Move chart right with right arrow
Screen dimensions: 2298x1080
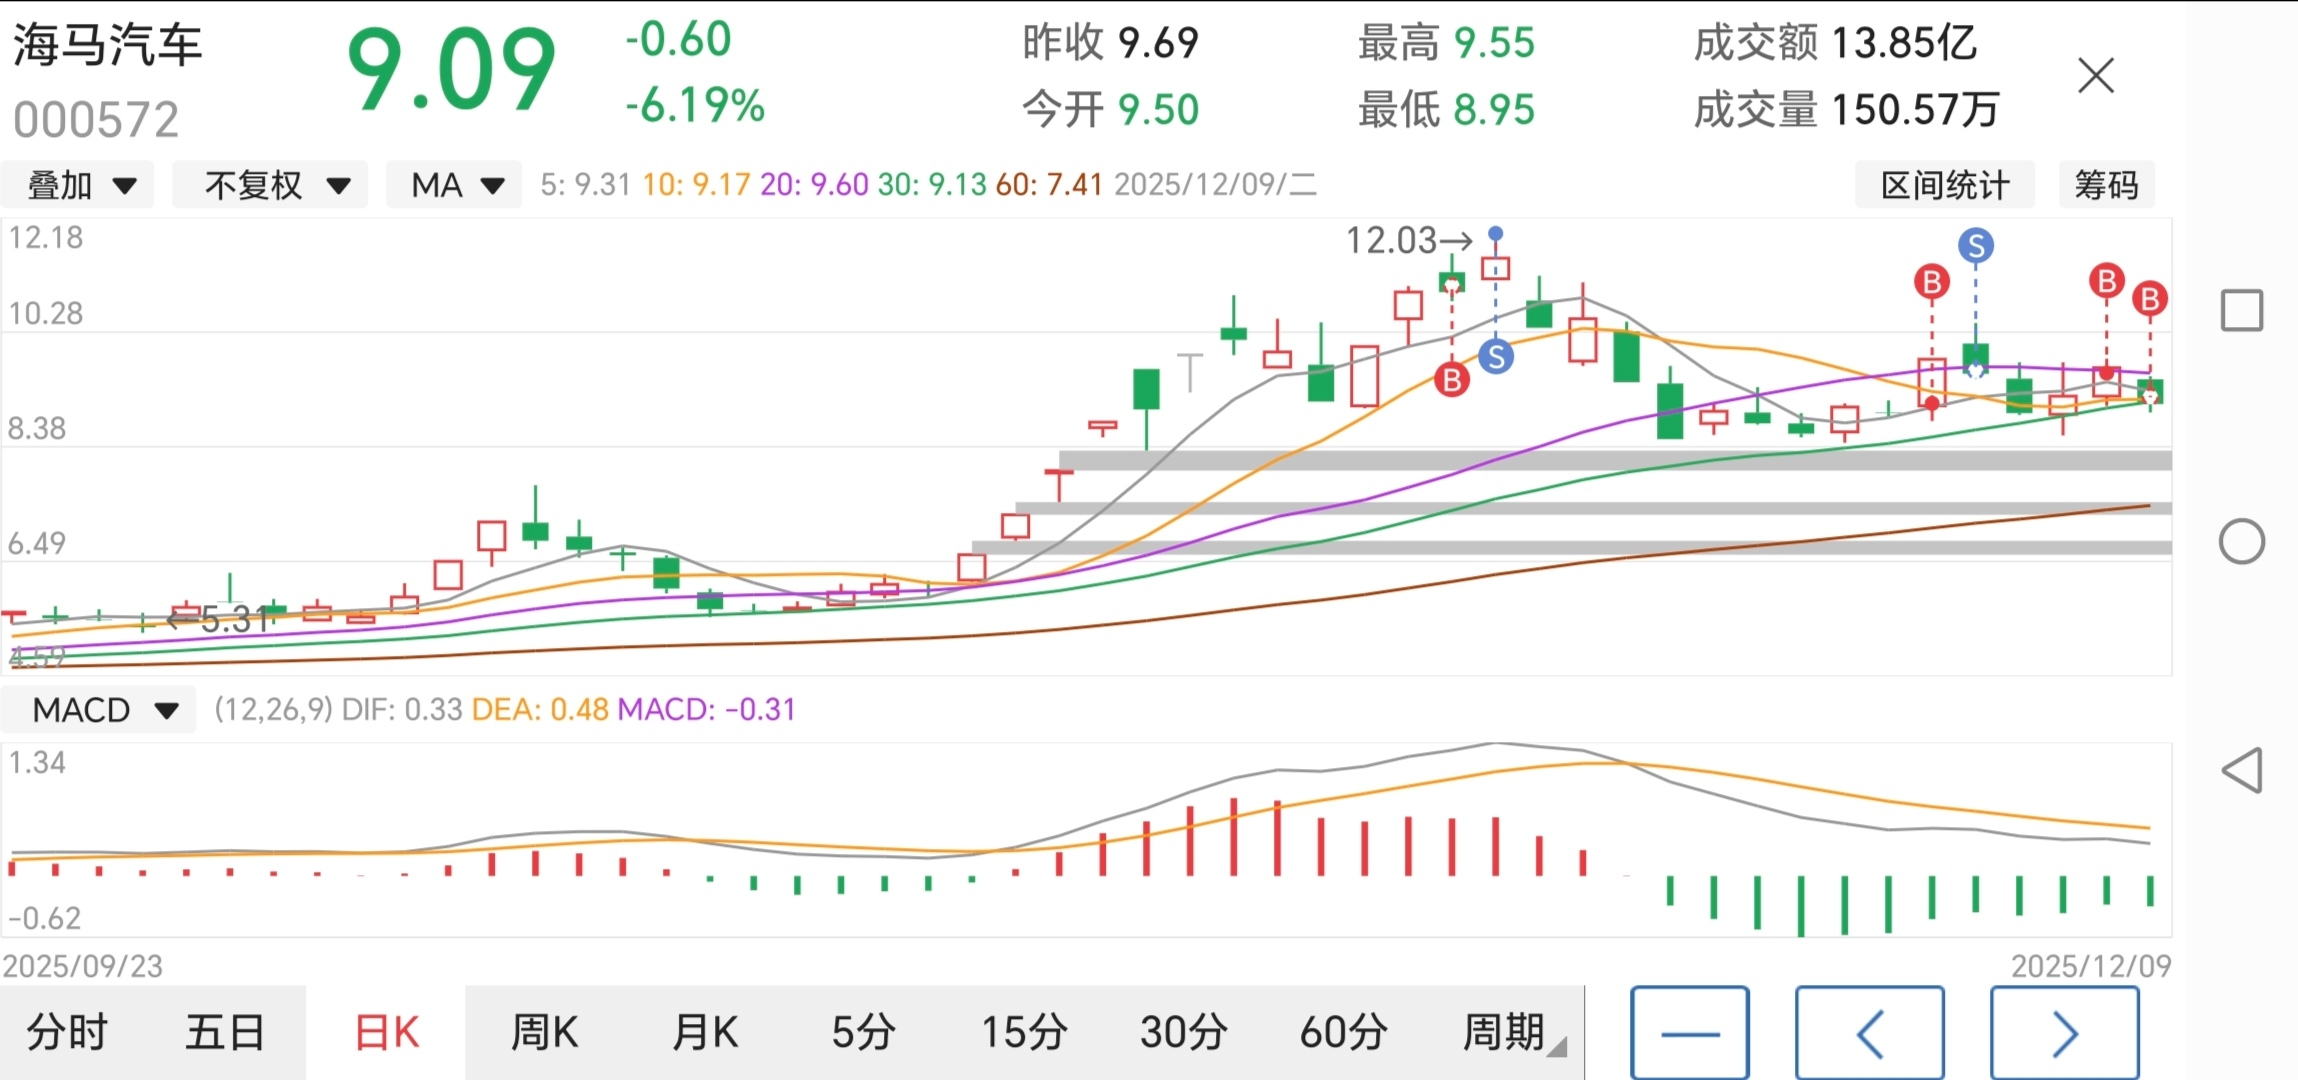(2064, 1033)
